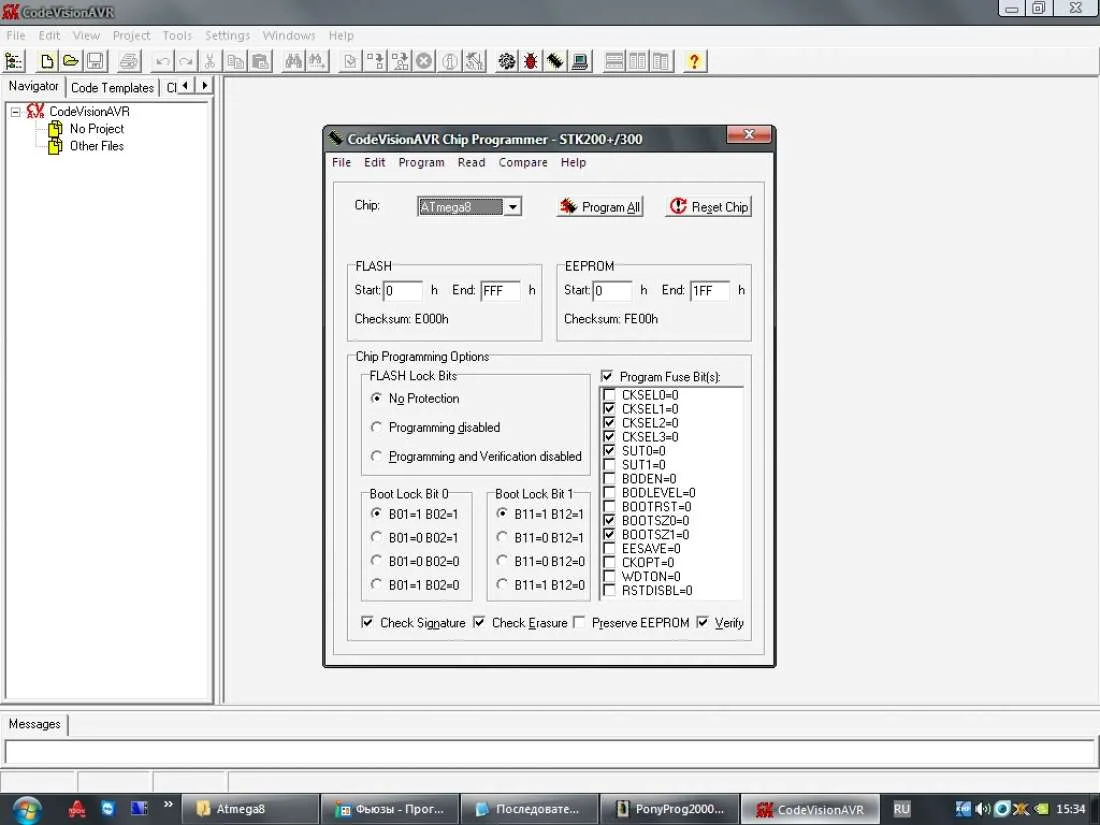This screenshot has width=1100, height=825.
Task: Collapse the CodeVisionAVR tree root node
Action: point(15,112)
